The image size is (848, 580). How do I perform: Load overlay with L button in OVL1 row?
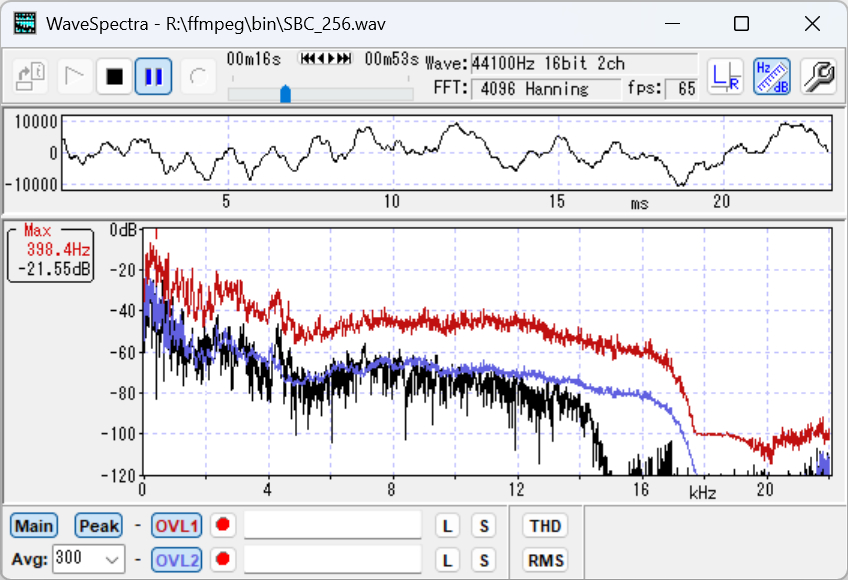coord(447,526)
